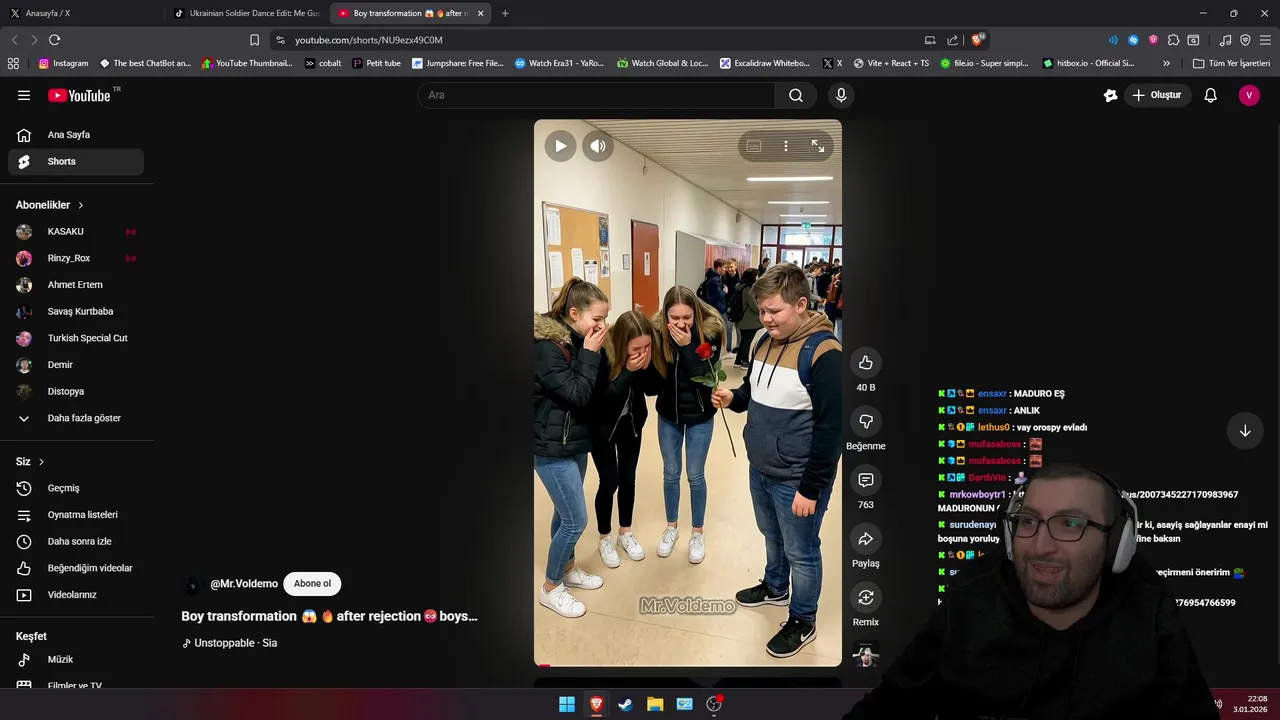
Task: Open the @Mr.Voldemo channel link
Action: click(x=244, y=584)
